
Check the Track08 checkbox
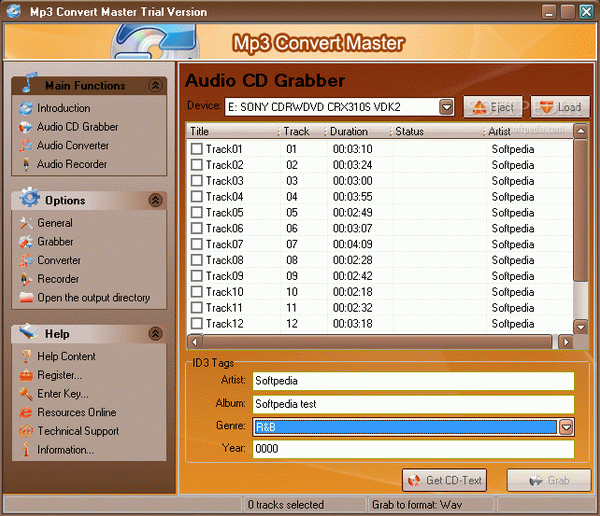point(197,260)
